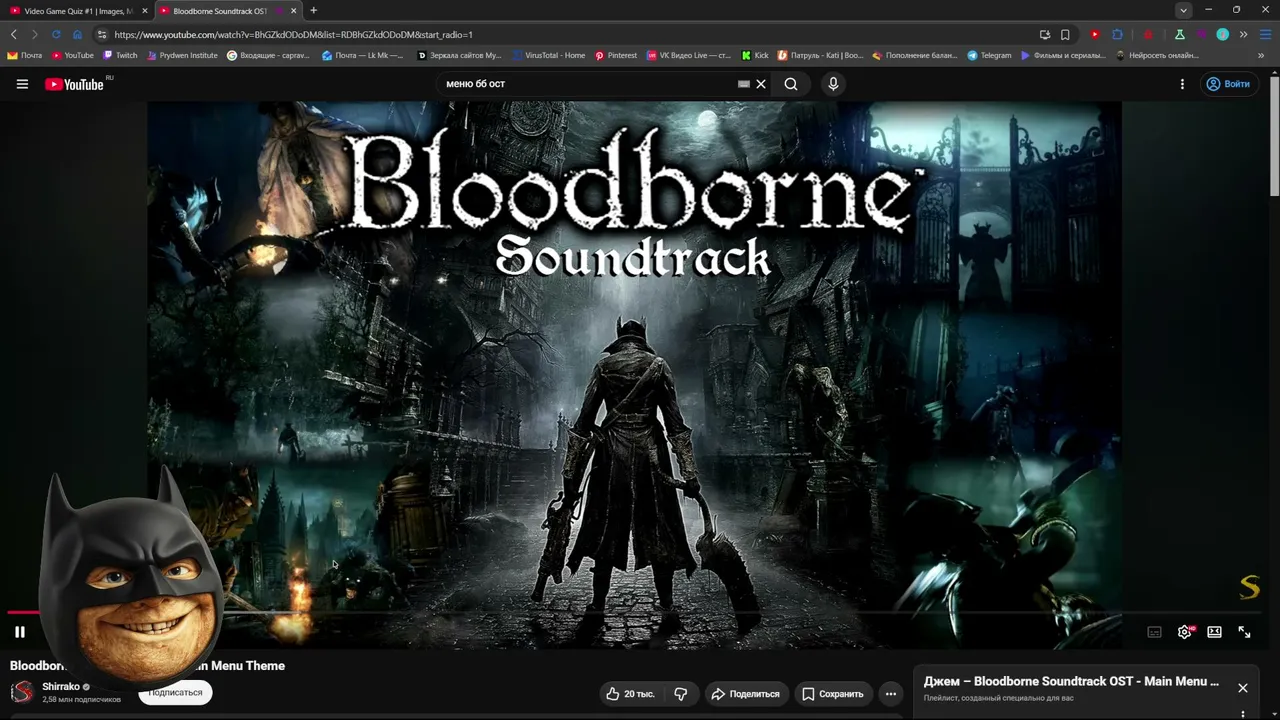
Task: Expand the browser tab search dropdown
Action: click(x=1183, y=11)
